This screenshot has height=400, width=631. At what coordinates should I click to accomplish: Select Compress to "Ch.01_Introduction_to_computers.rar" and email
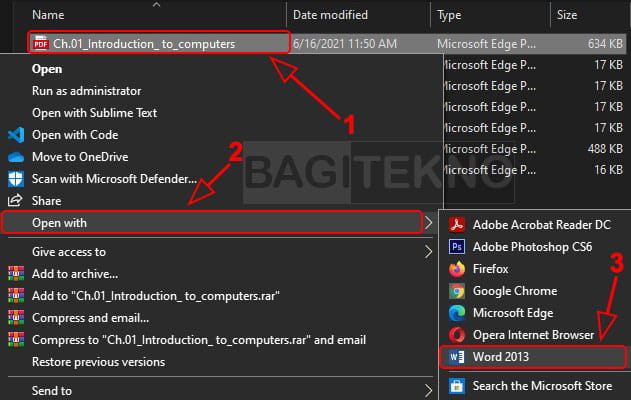[199, 340]
